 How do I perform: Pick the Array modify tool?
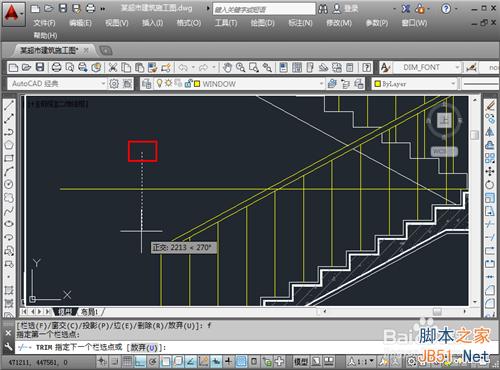point(490,158)
